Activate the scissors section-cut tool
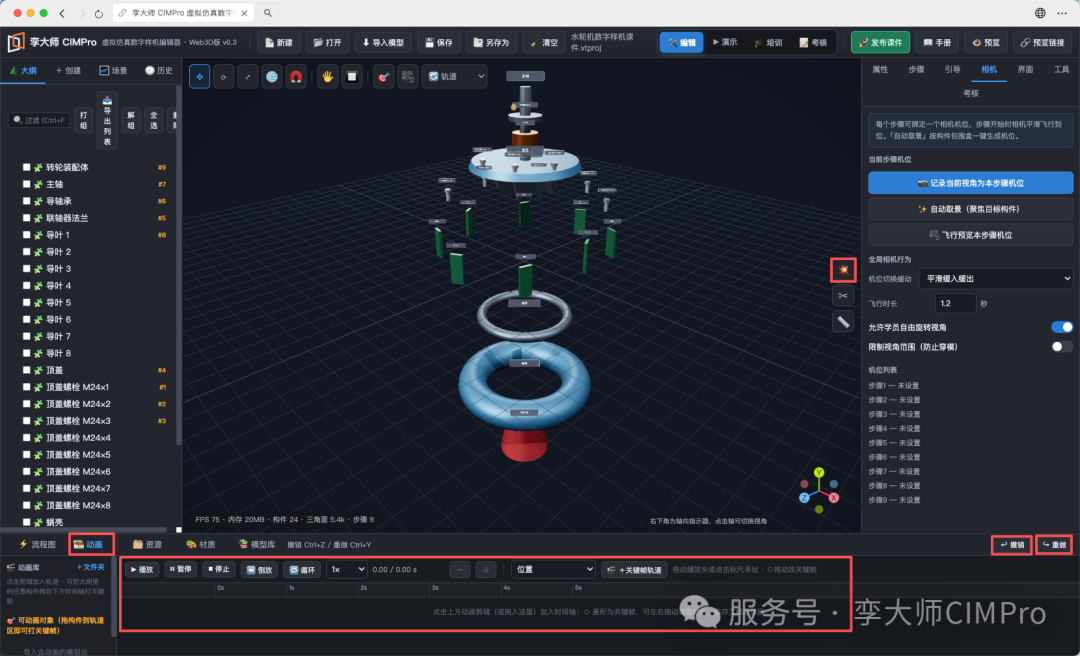 click(x=843, y=296)
